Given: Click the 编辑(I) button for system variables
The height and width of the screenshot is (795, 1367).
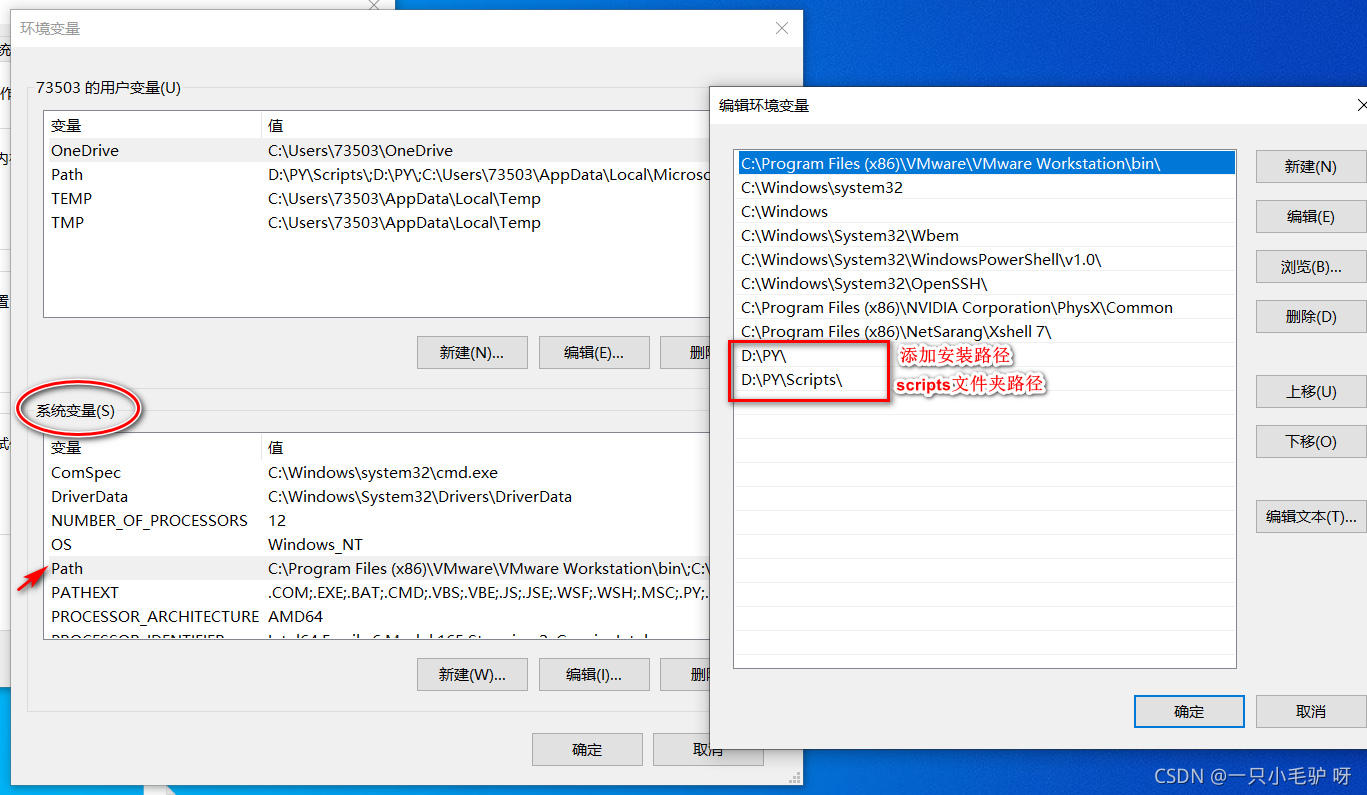Looking at the screenshot, I should (594, 674).
